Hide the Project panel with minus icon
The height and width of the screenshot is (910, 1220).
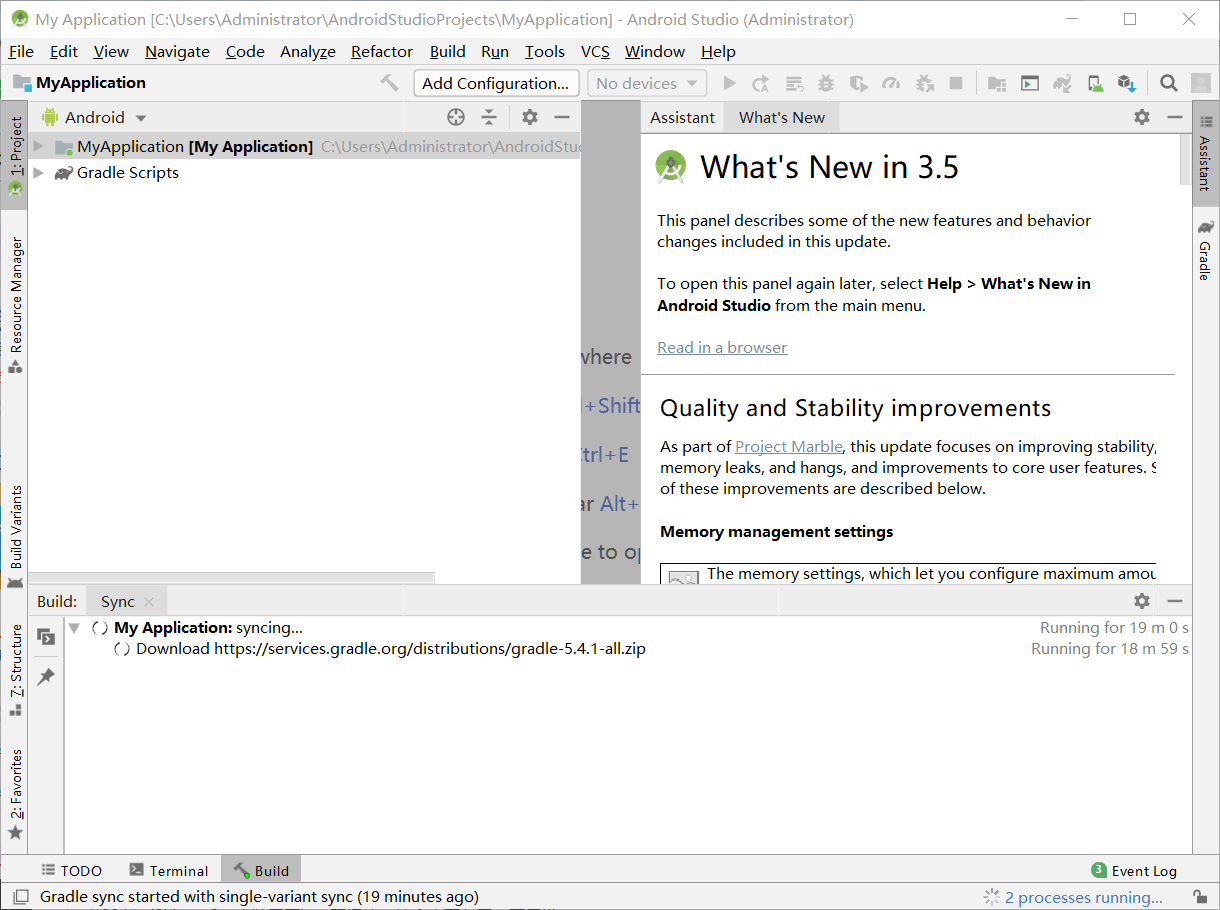coord(562,117)
